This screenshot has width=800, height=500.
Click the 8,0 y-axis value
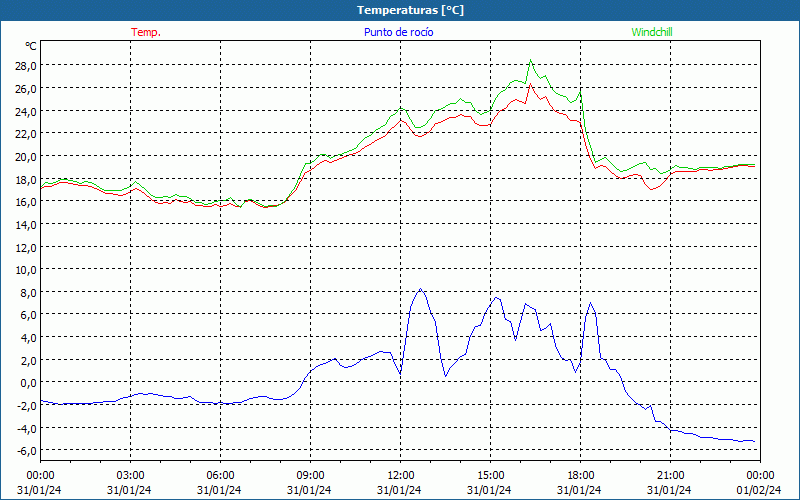[x=28, y=292]
